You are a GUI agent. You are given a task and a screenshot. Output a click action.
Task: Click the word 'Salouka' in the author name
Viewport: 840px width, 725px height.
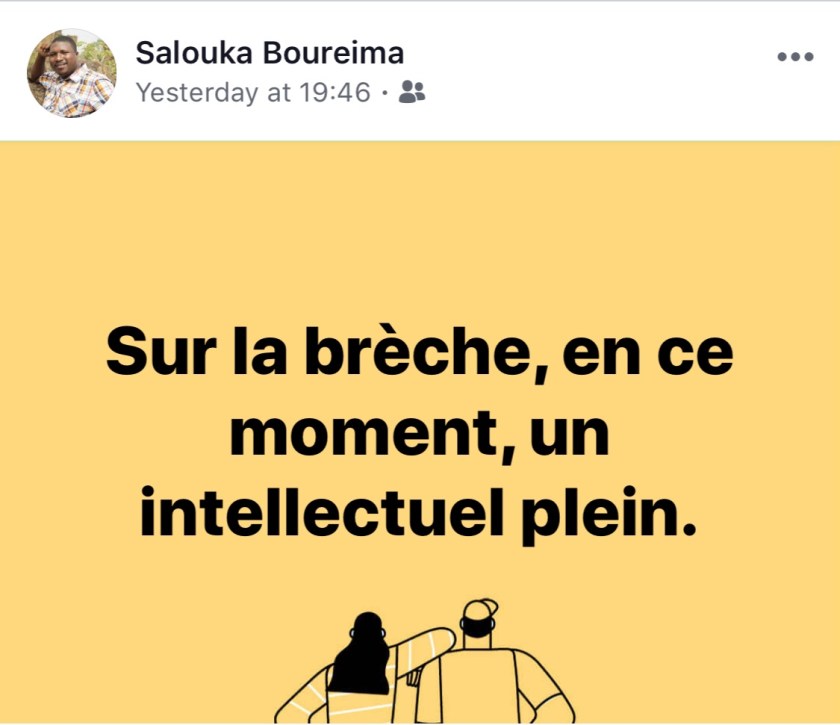194,53
